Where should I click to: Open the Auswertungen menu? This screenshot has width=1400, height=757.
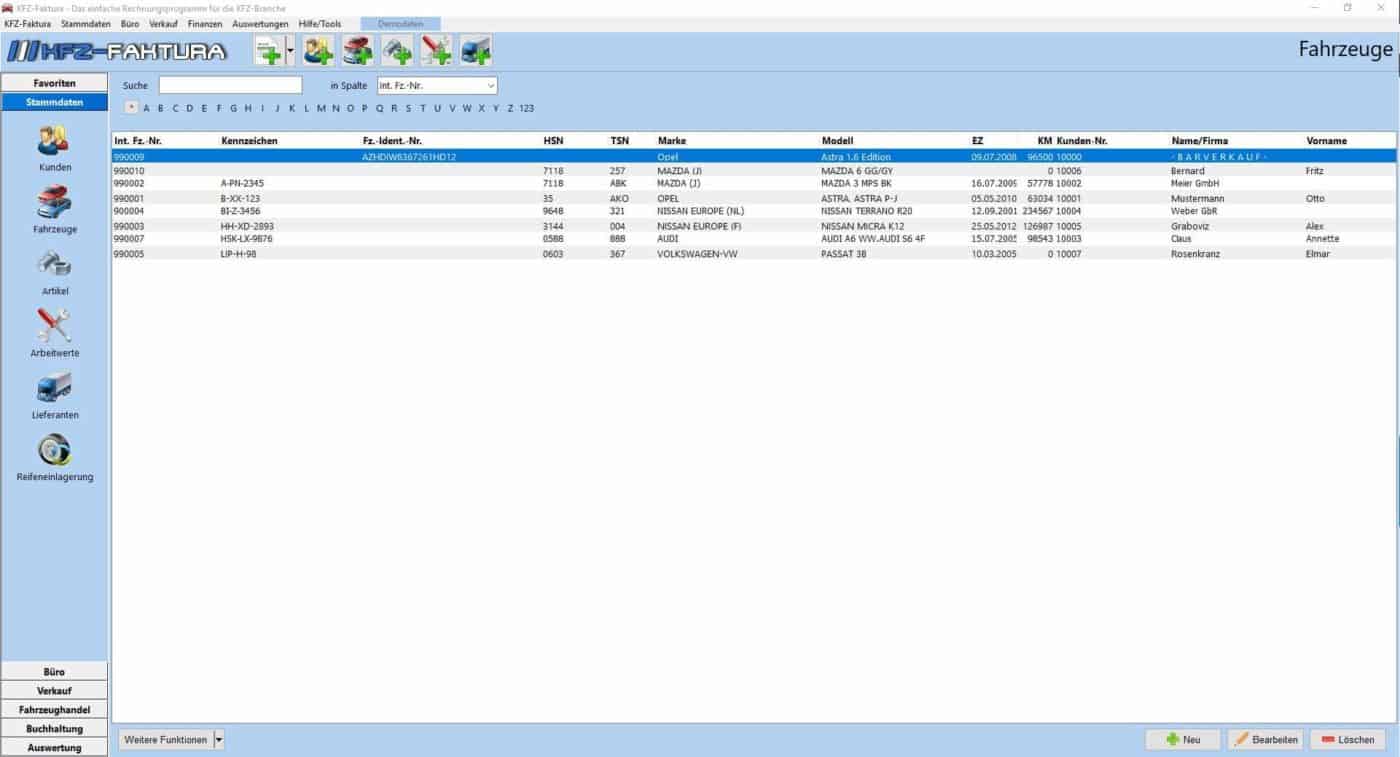coord(260,23)
